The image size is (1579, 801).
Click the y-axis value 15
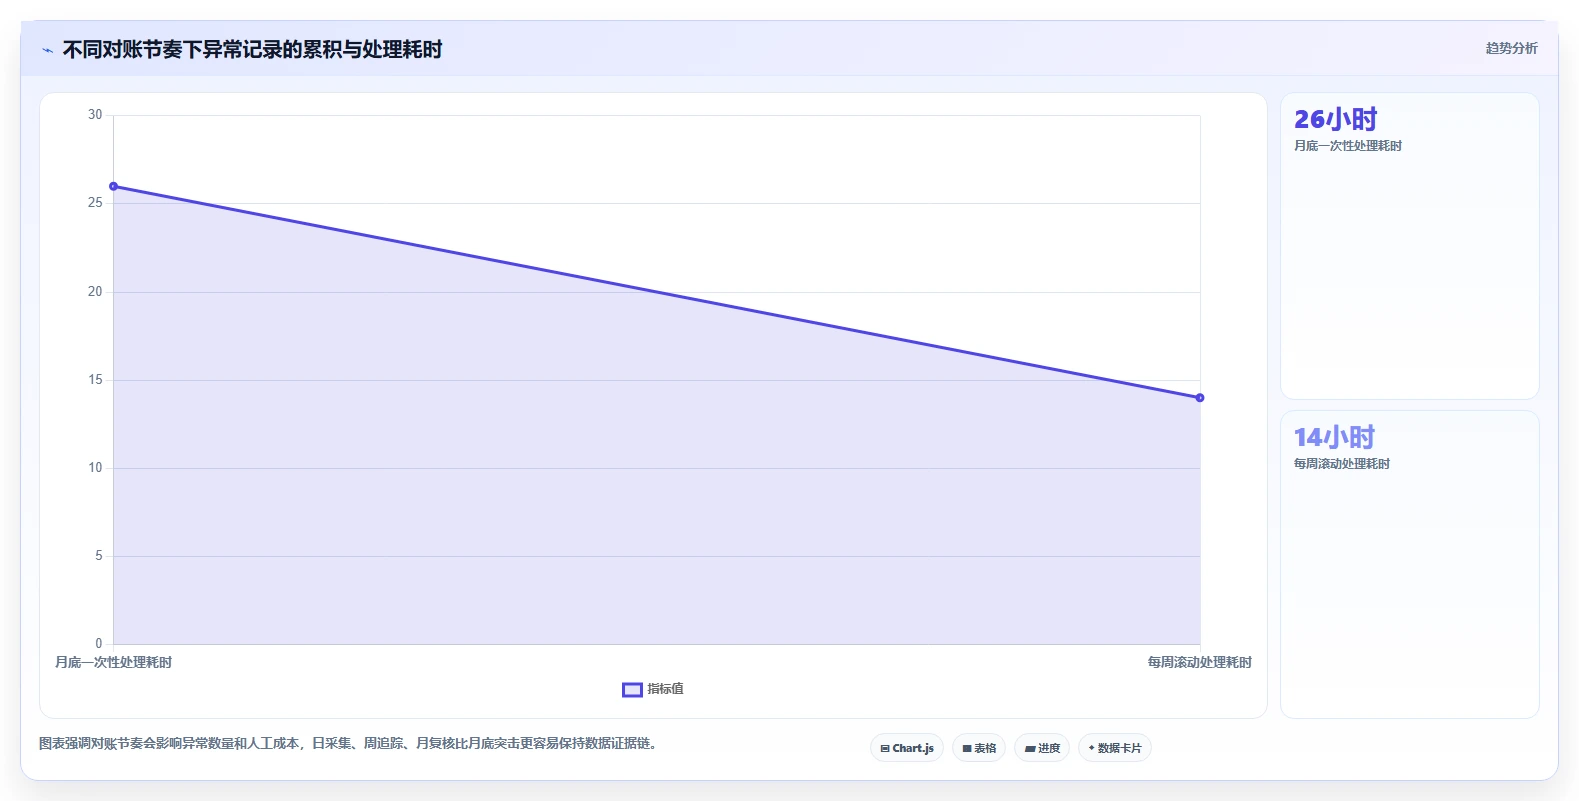coord(95,380)
